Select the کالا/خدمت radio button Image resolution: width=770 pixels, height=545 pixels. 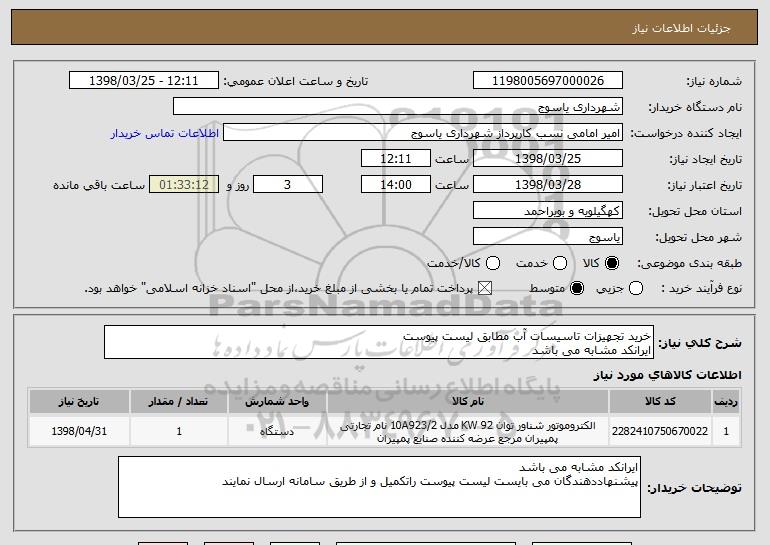pos(493,264)
